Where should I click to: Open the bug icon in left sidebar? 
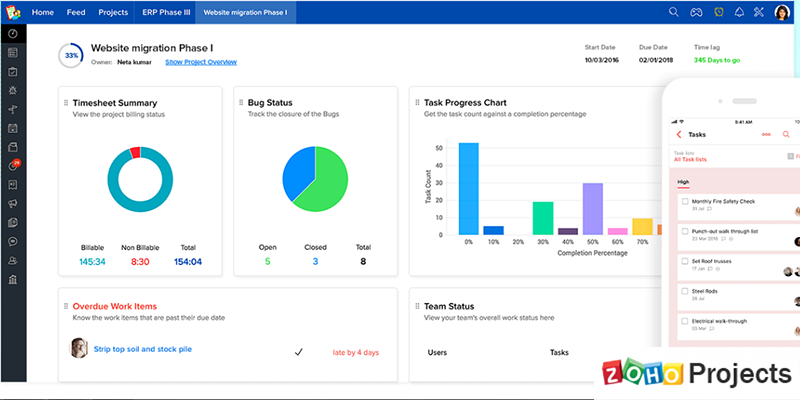[13, 90]
